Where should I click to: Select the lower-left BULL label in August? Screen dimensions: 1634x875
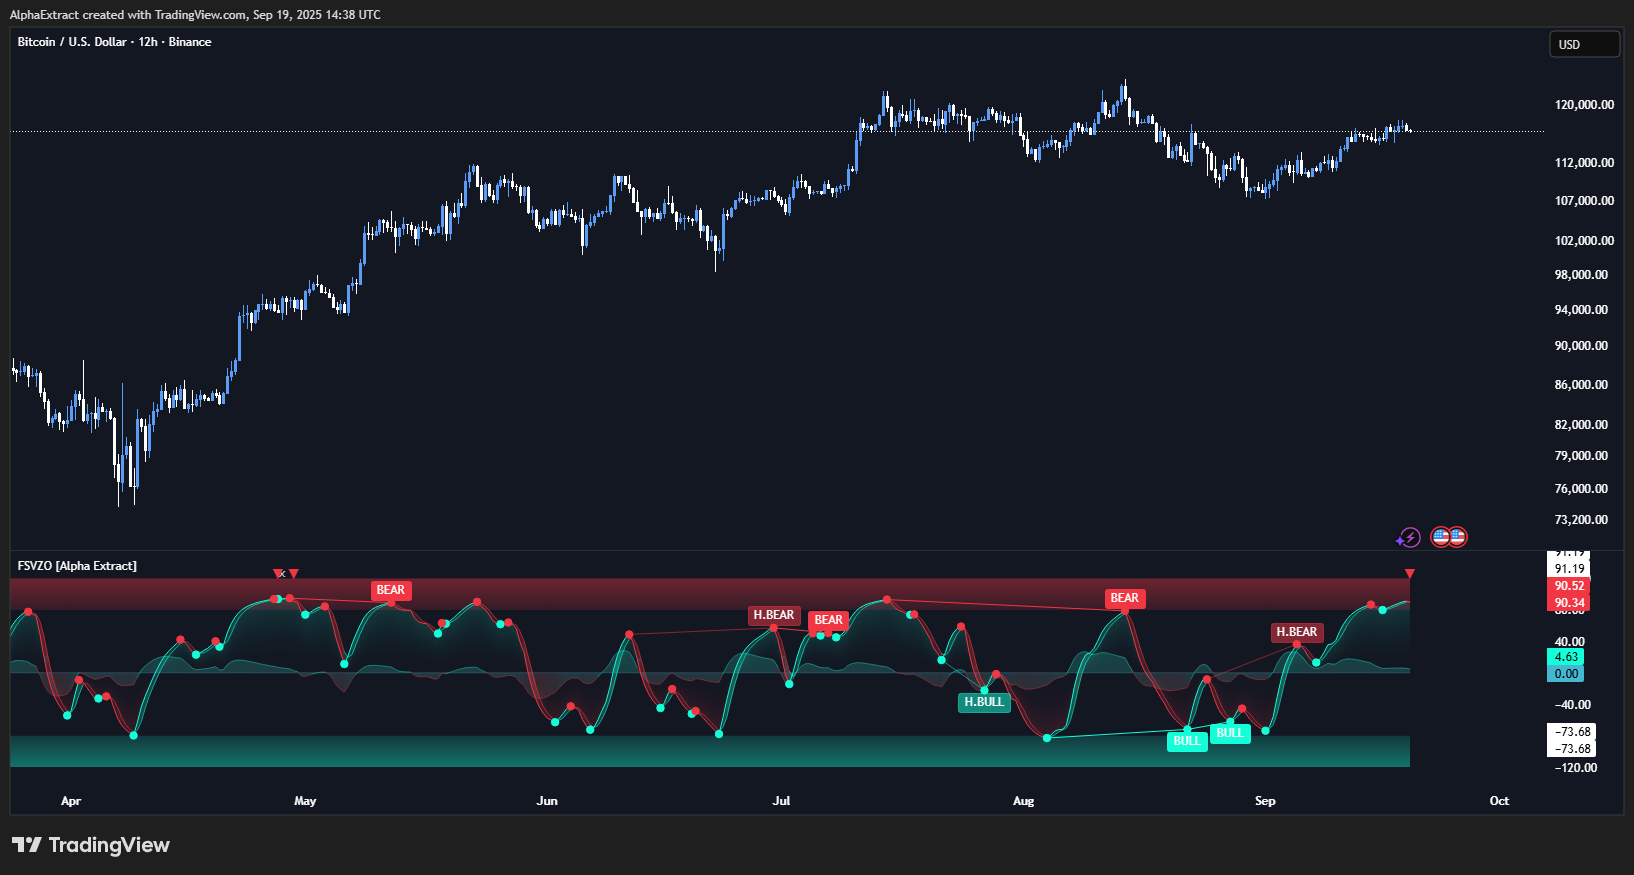(x=1187, y=741)
